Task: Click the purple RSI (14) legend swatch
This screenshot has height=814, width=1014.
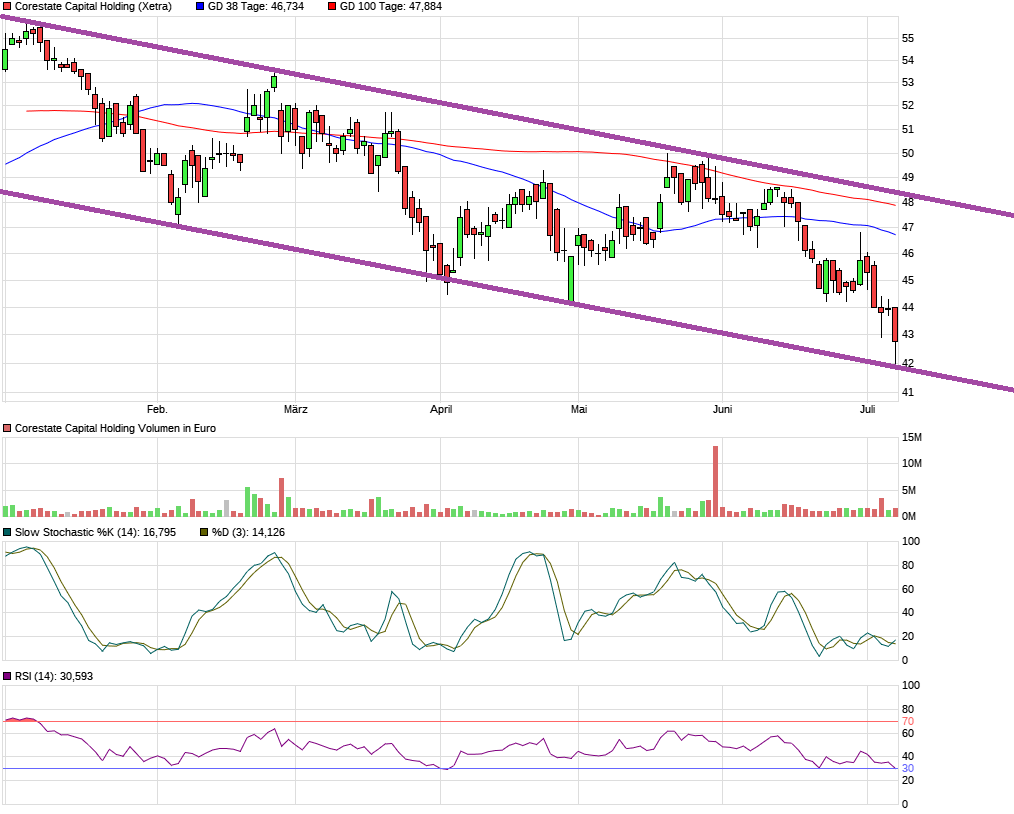Action: pyautogui.click(x=7, y=676)
